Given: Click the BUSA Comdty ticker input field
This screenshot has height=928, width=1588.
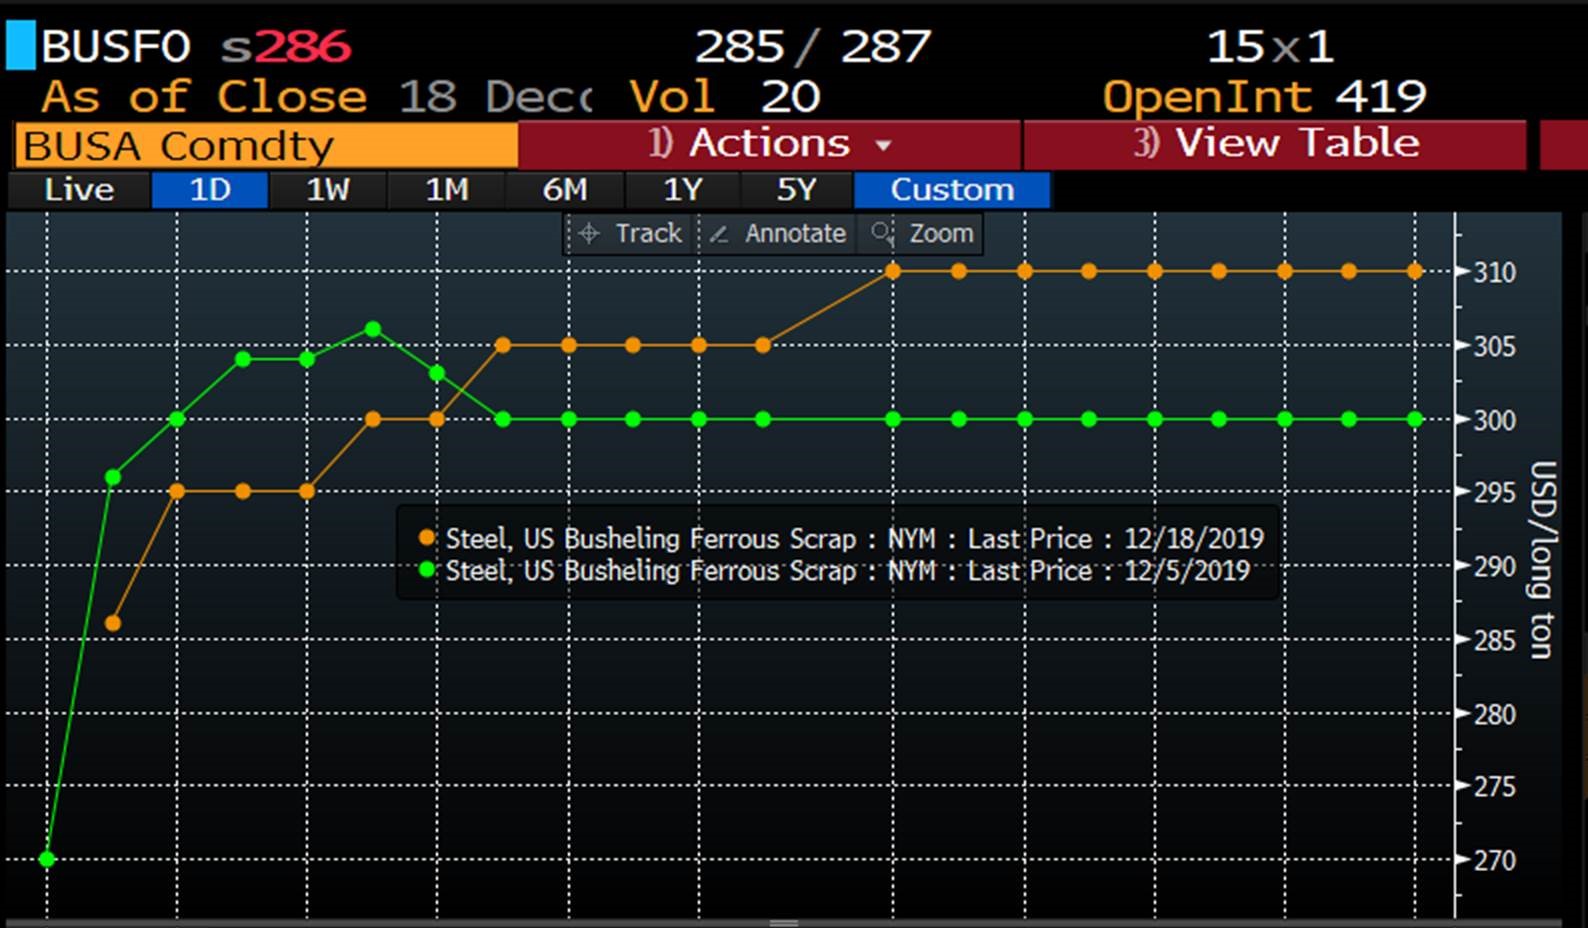Looking at the screenshot, I should click(266, 146).
